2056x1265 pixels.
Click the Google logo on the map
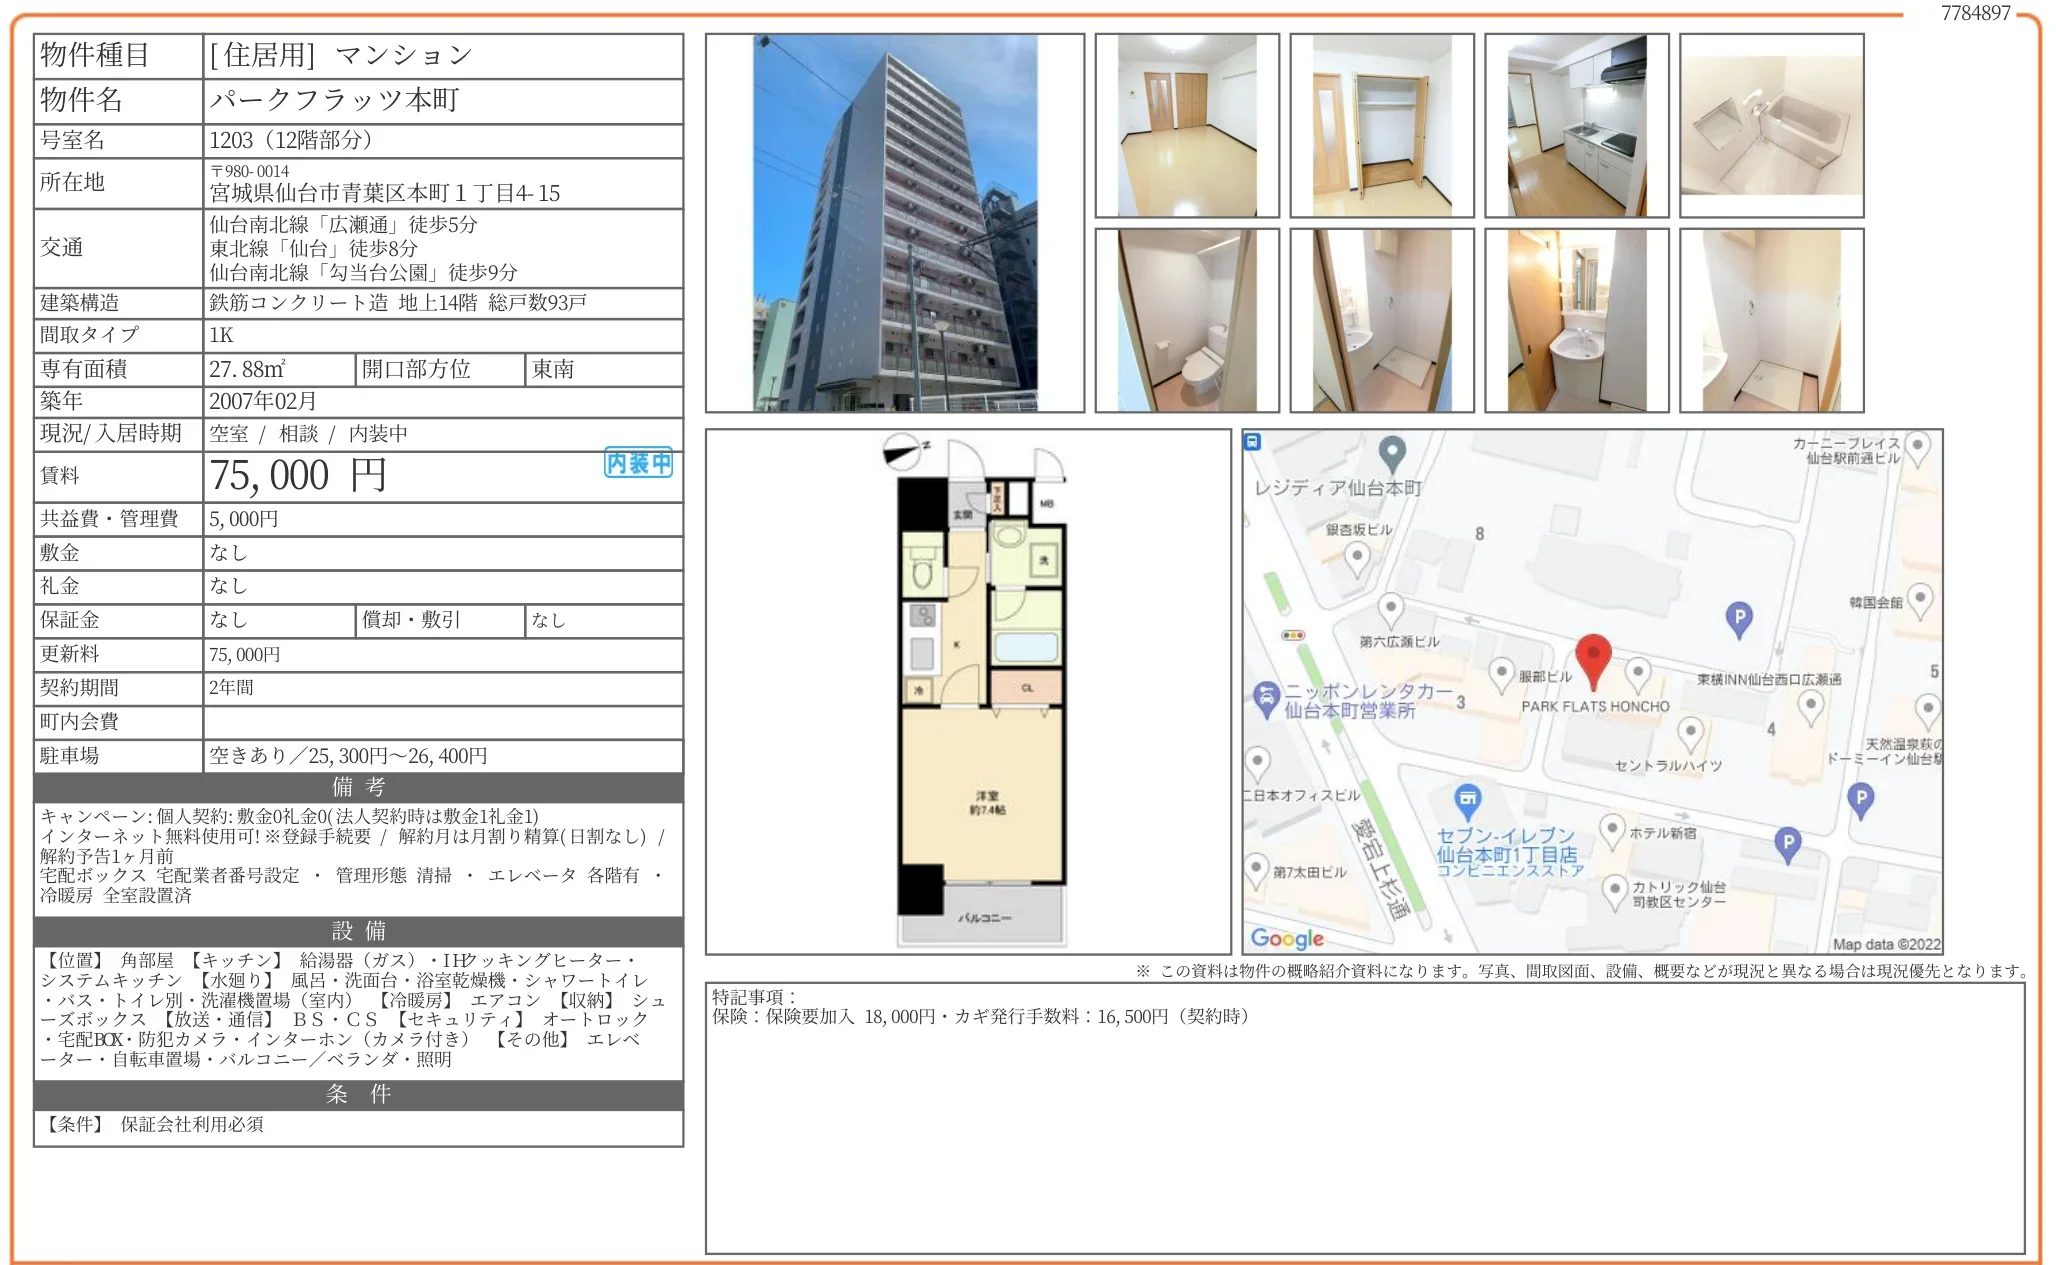coord(1287,938)
